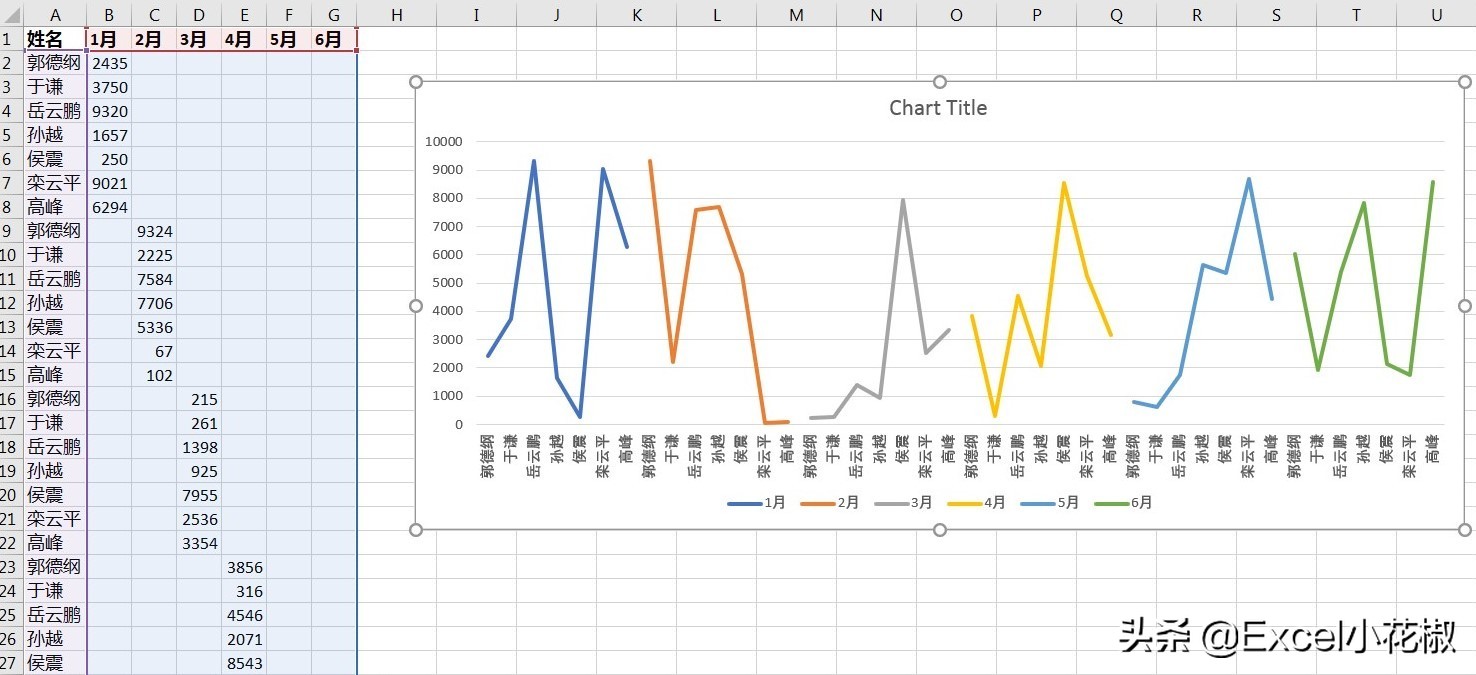This screenshot has height=675, width=1476.
Task: Click cell with value 6294
Action: tap(109, 207)
